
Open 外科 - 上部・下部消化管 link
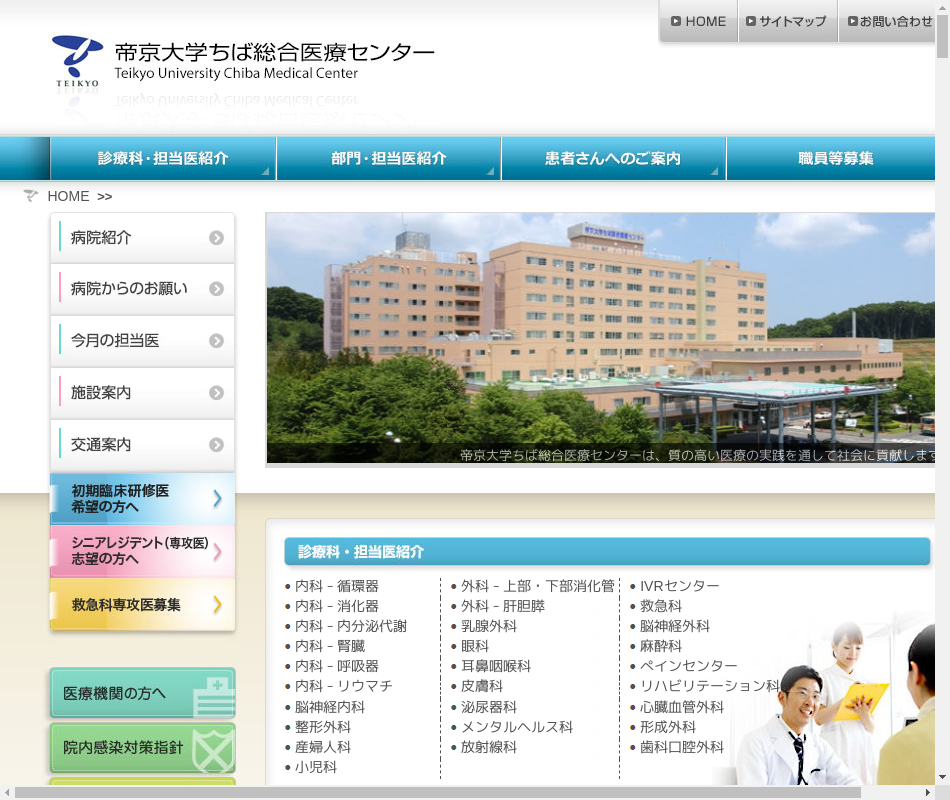click(537, 586)
